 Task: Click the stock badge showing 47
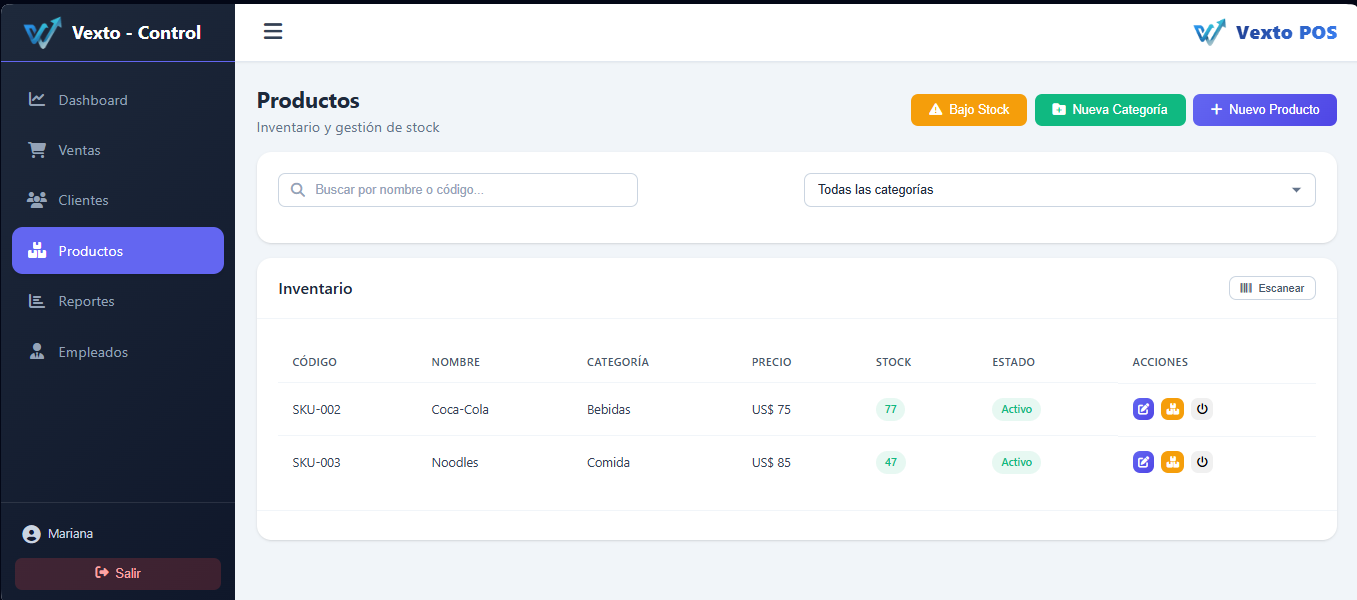click(890, 462)
